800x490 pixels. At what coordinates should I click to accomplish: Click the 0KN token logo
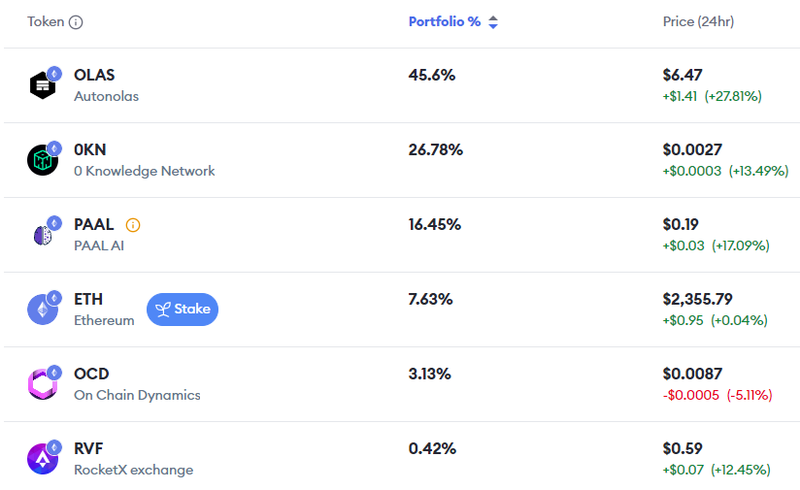(43, 160)
